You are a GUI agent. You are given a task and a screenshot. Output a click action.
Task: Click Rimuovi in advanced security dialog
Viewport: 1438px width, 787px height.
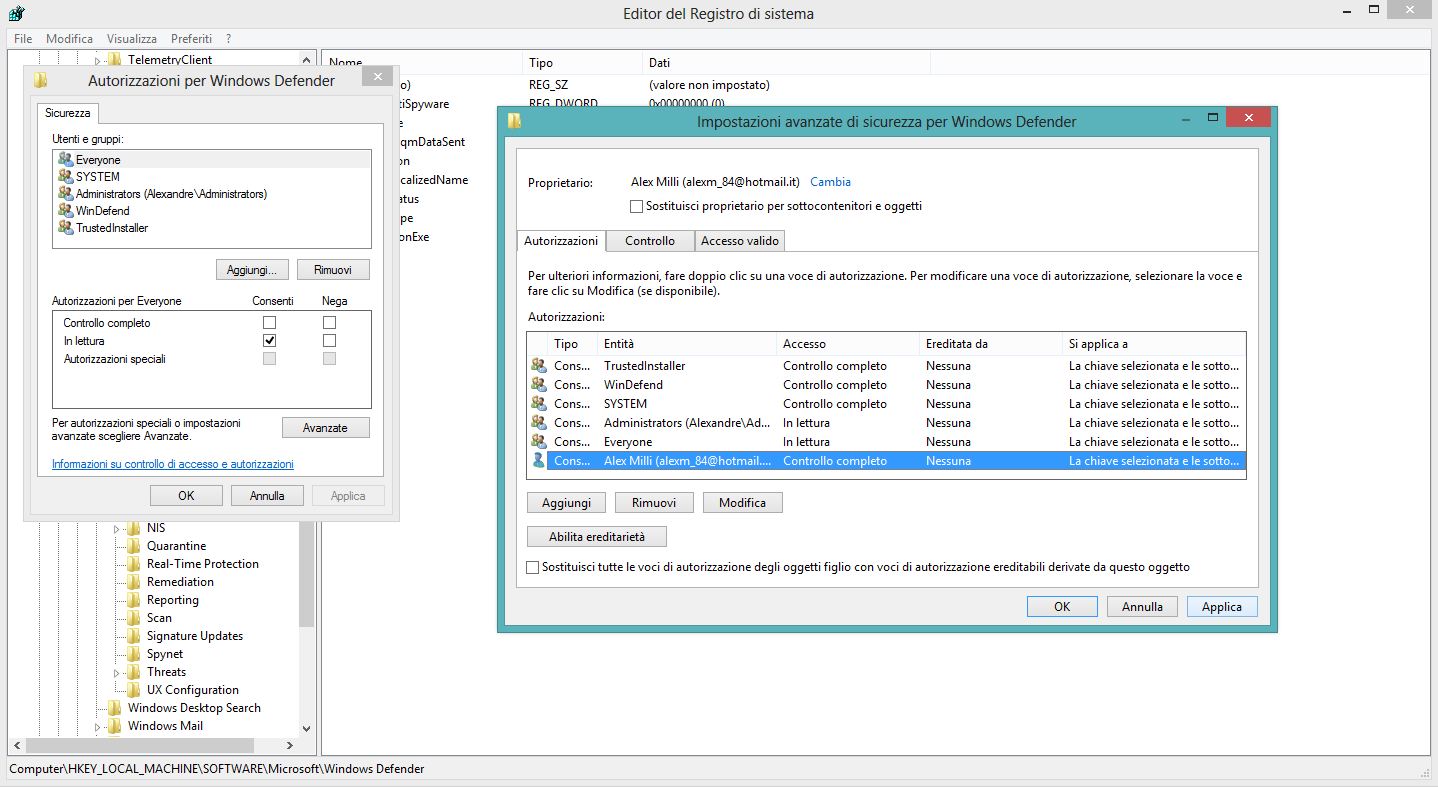point(654,503)
